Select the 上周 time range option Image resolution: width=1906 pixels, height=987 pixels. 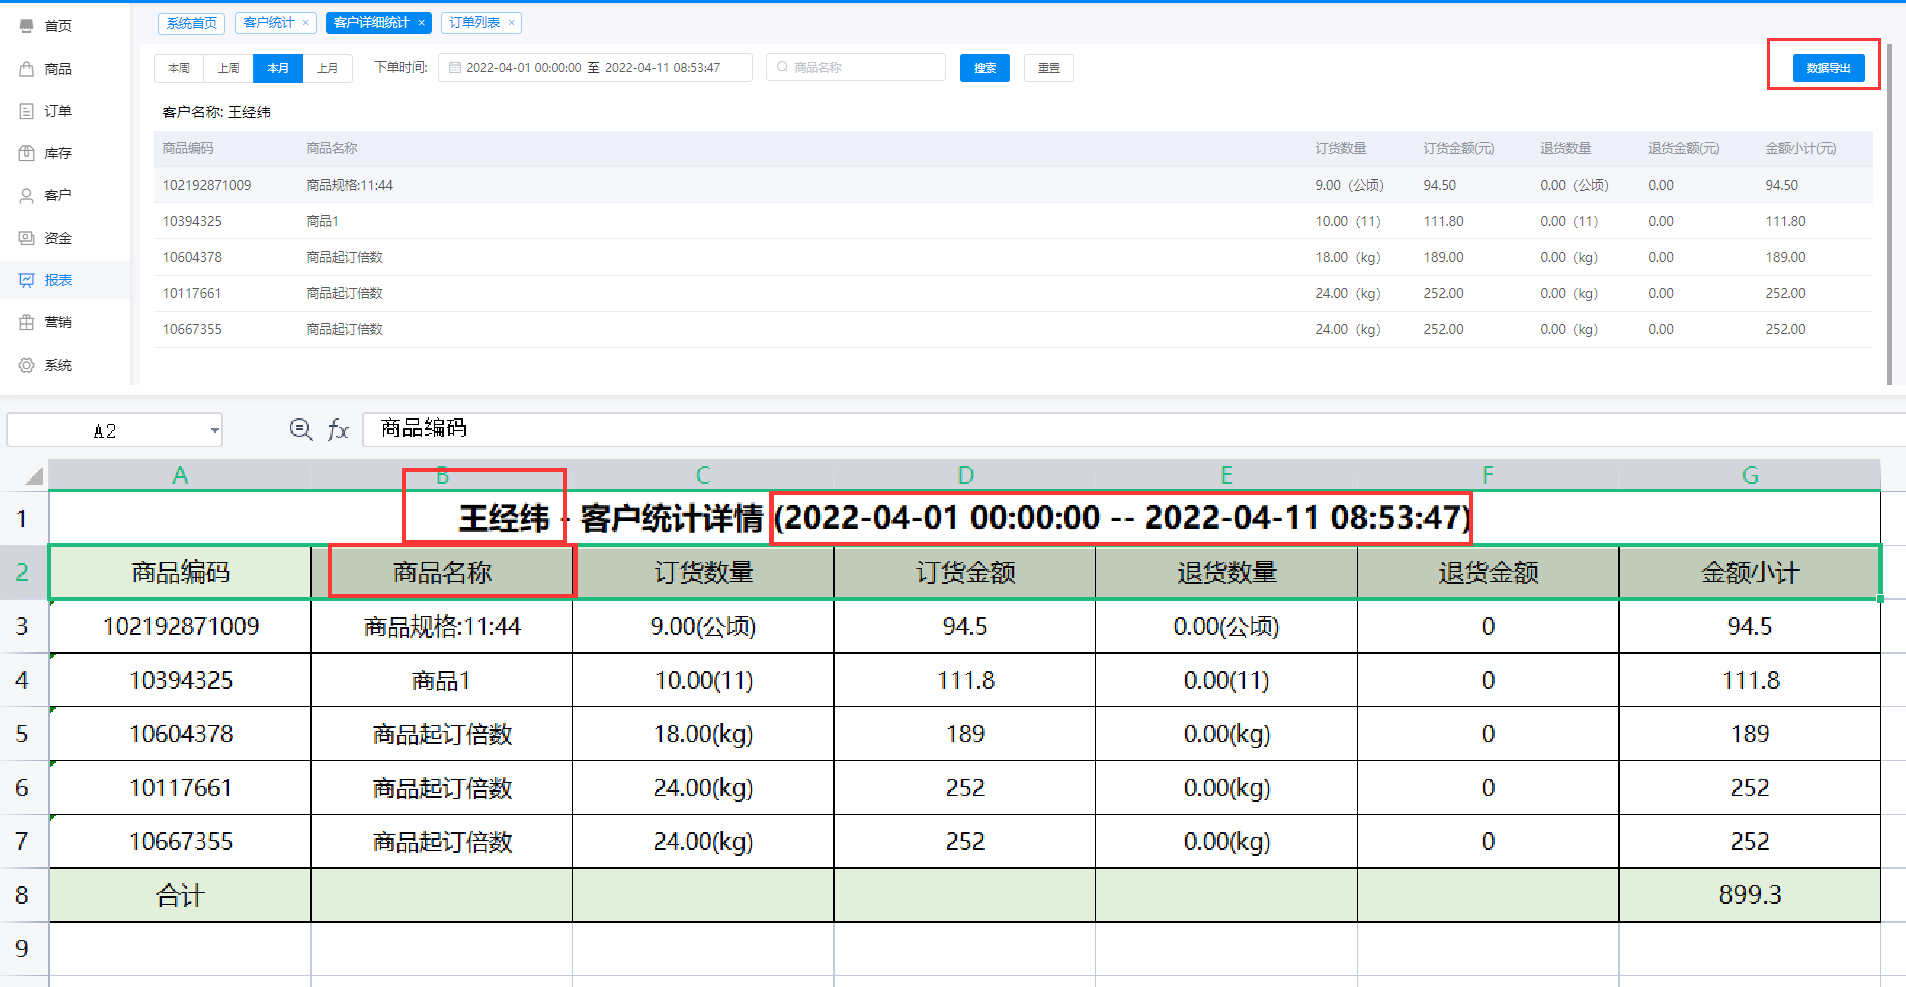(x=229, y=68)
